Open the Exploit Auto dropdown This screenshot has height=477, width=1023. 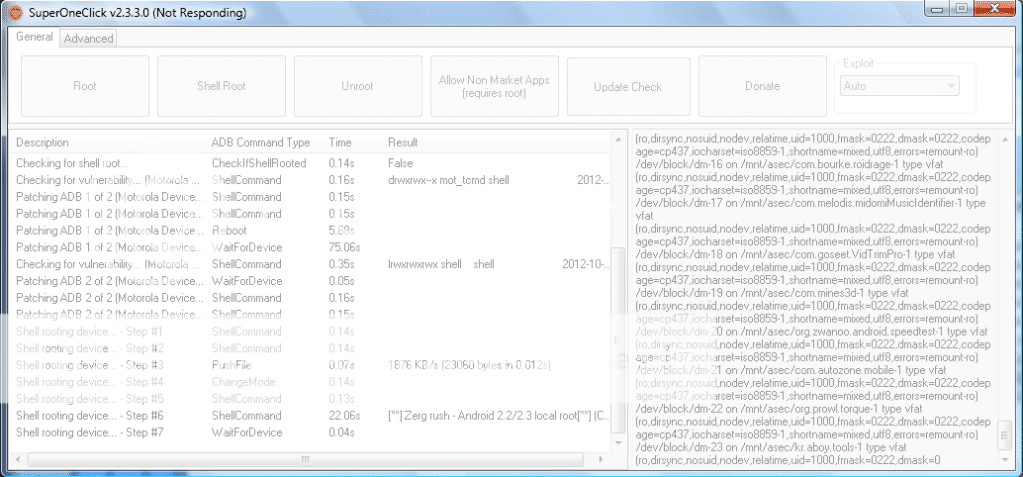click(899, 85)
